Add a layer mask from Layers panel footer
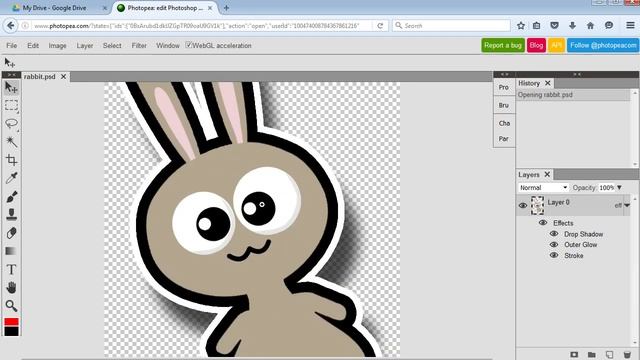The width and height of the screenshot is (640, 360). pyautogui.click(x=574, y=354)
